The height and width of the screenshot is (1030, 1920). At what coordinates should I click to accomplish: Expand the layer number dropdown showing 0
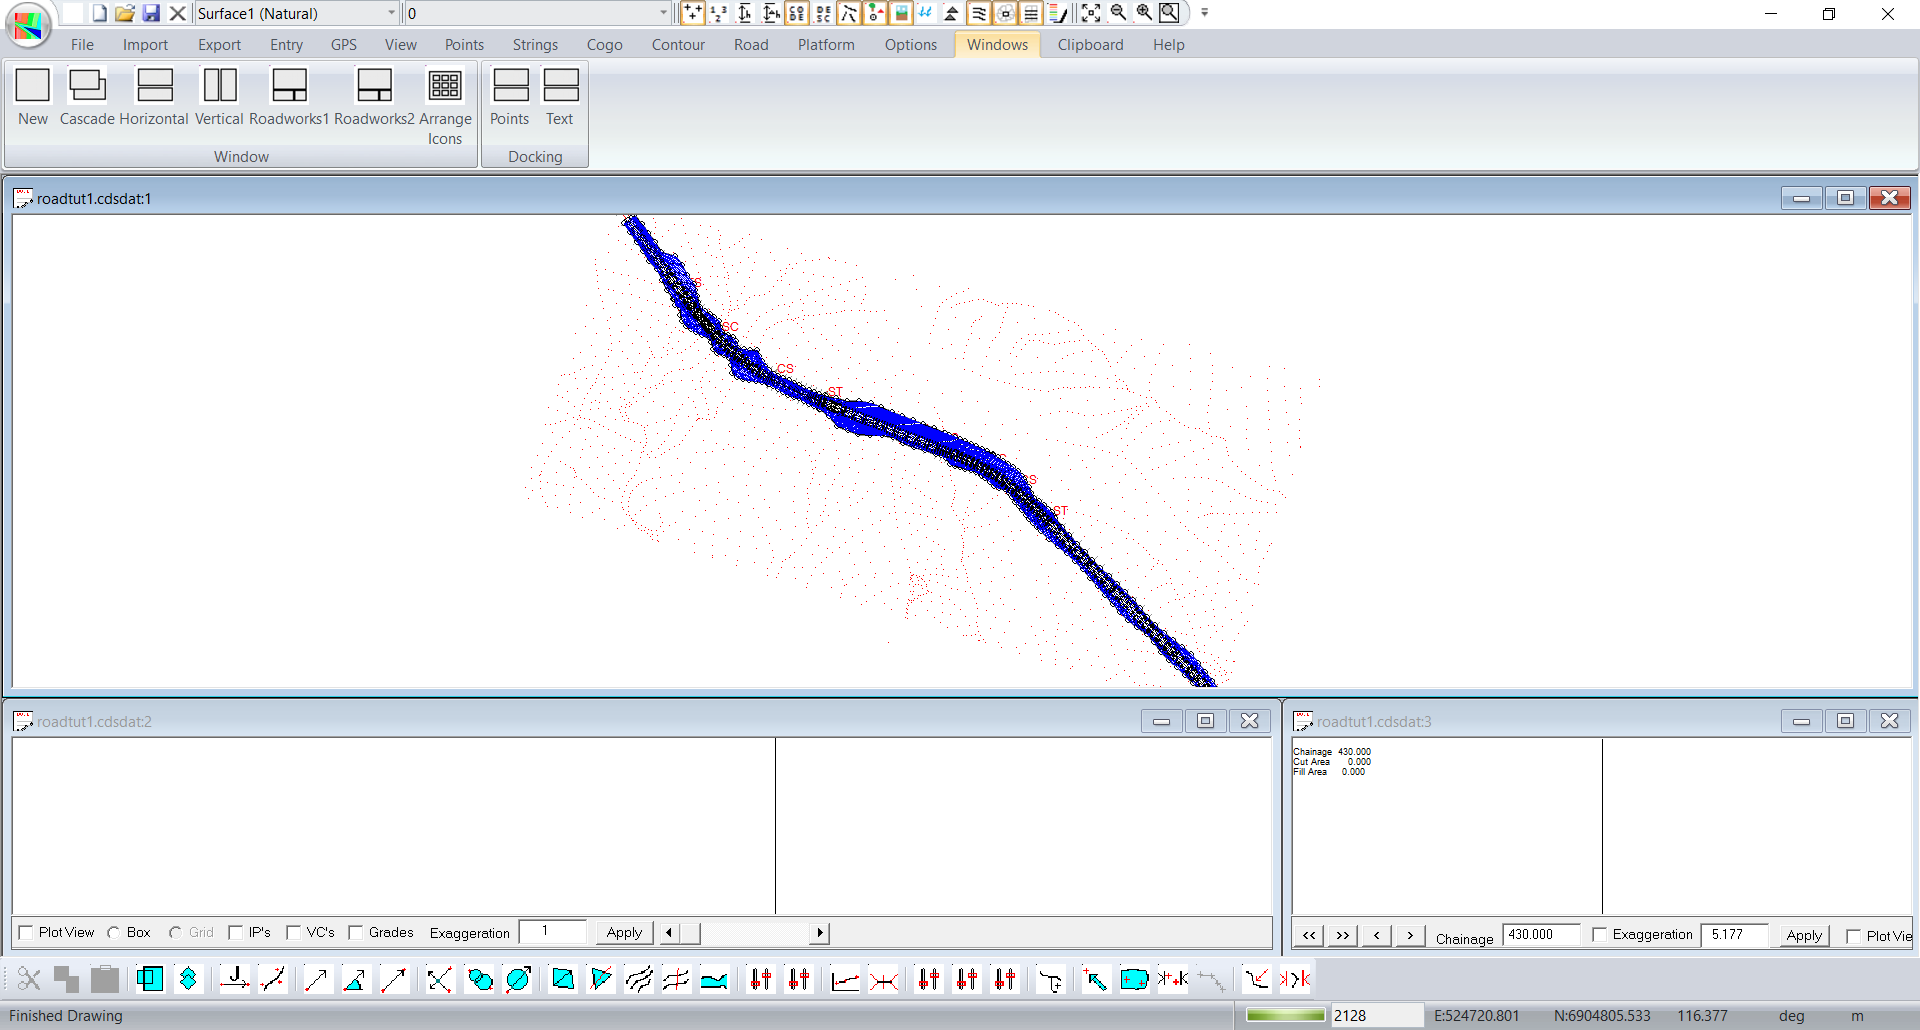[x=663, y=13]
